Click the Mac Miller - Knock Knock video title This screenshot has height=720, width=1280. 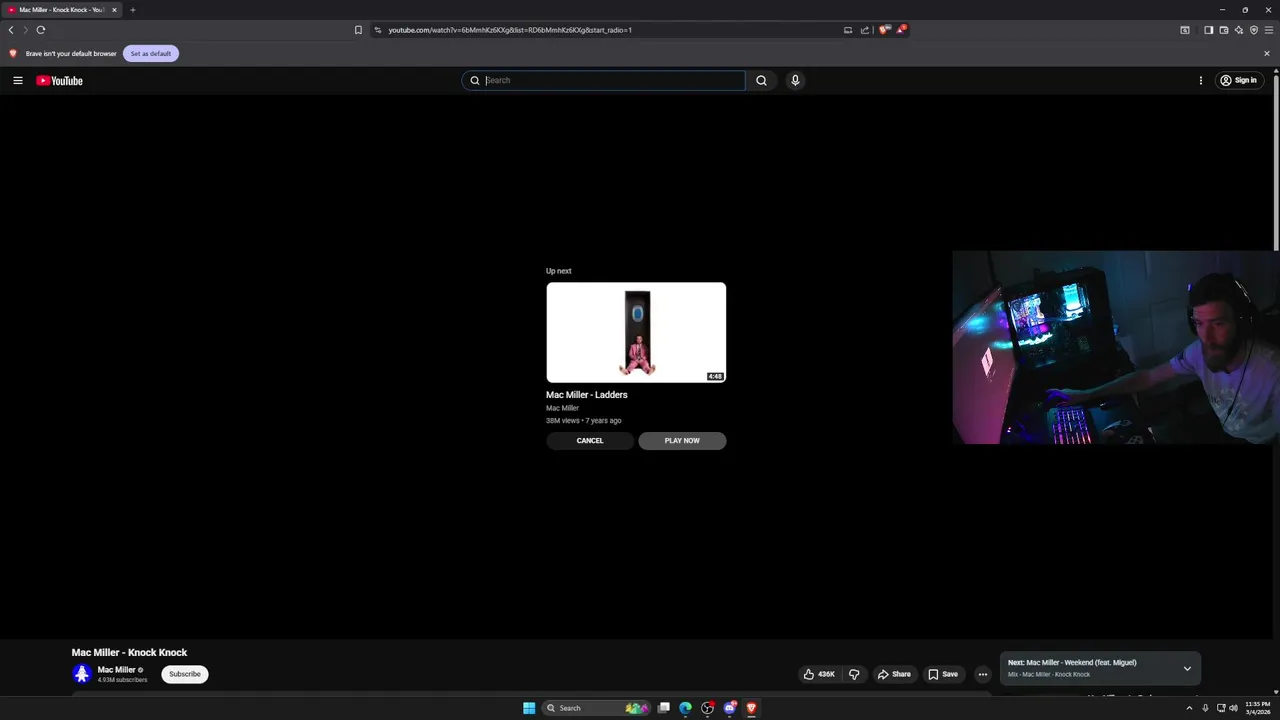tap(129, 653)
